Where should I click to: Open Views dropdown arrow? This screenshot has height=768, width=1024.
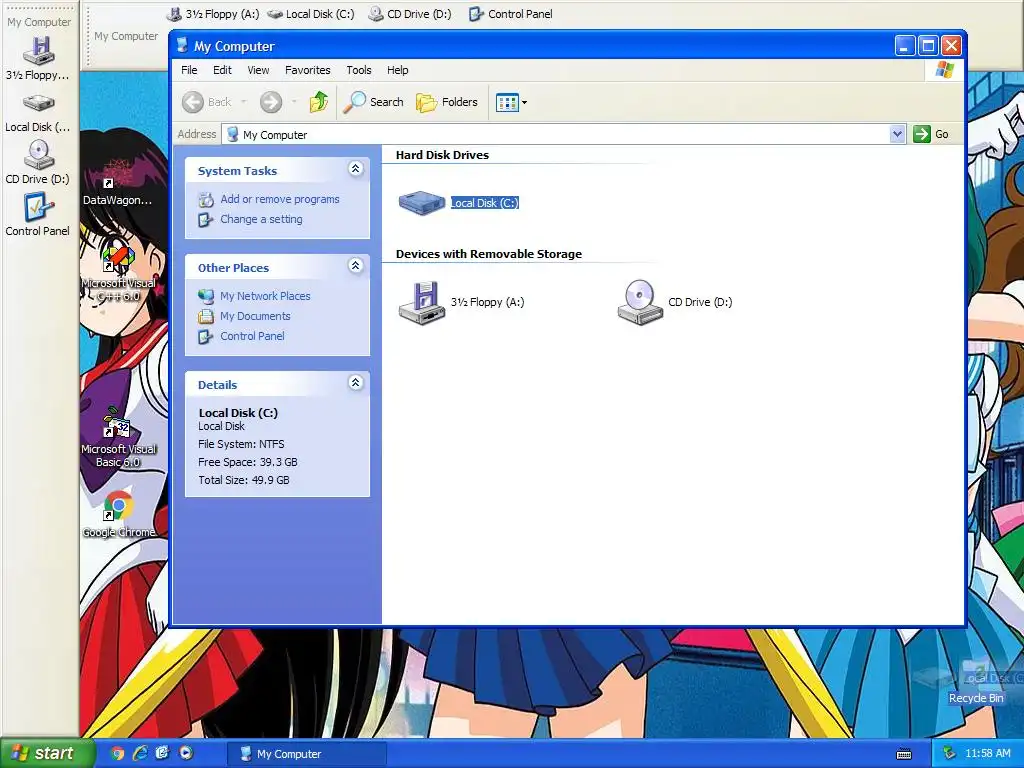(524, 103)
